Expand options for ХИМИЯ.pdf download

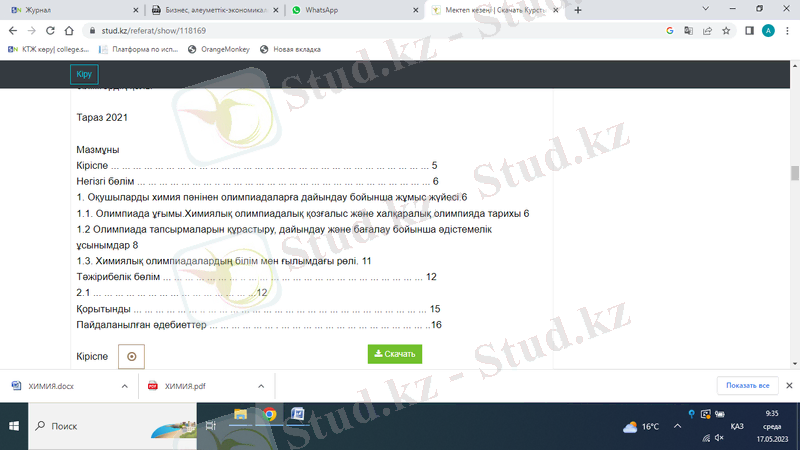261,386
